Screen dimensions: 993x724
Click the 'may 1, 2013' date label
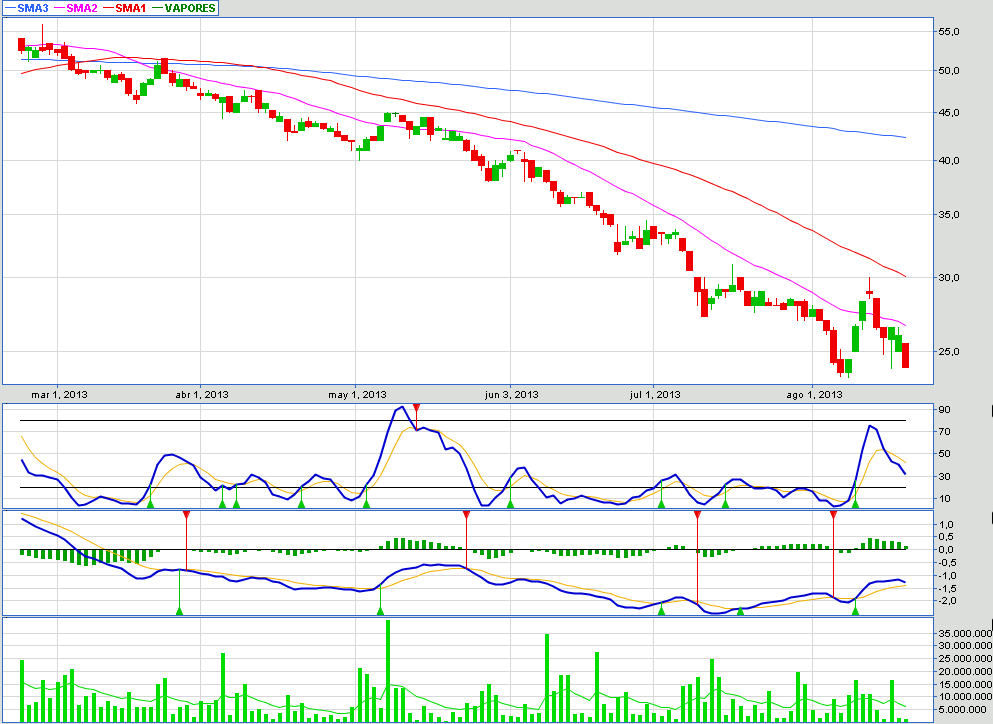356,395
